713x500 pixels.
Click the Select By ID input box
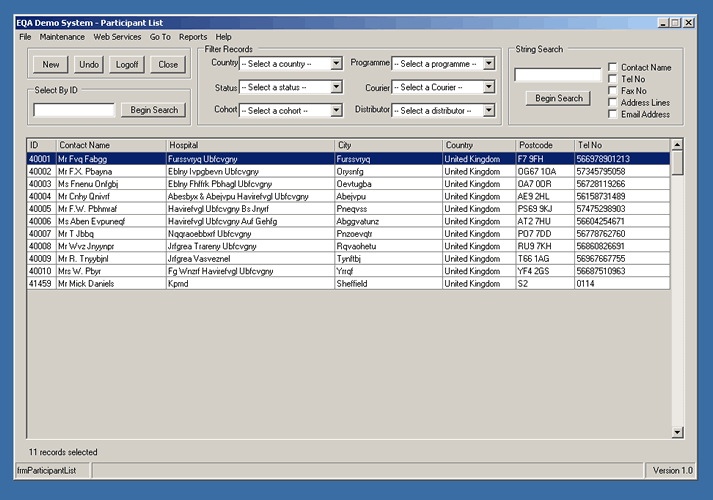click(x=73, y=110)
